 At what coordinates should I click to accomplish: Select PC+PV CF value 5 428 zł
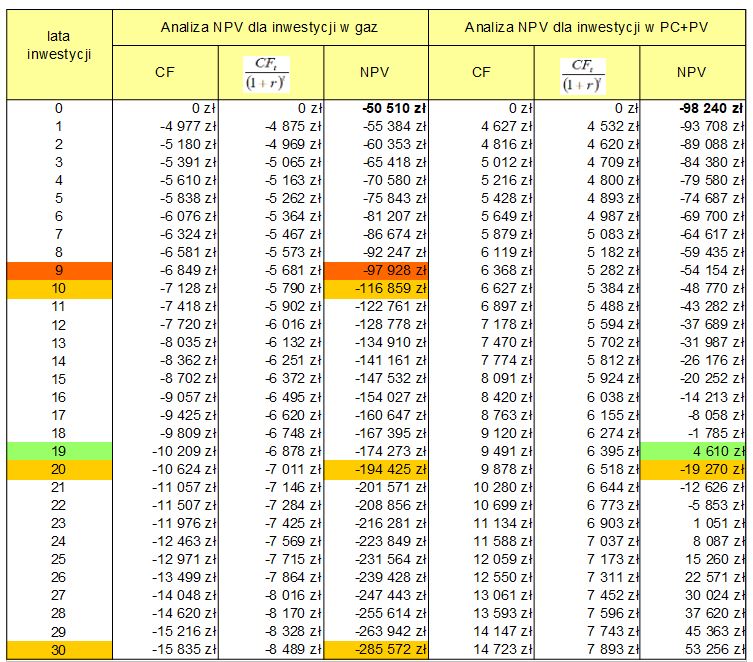pos(507,199)
